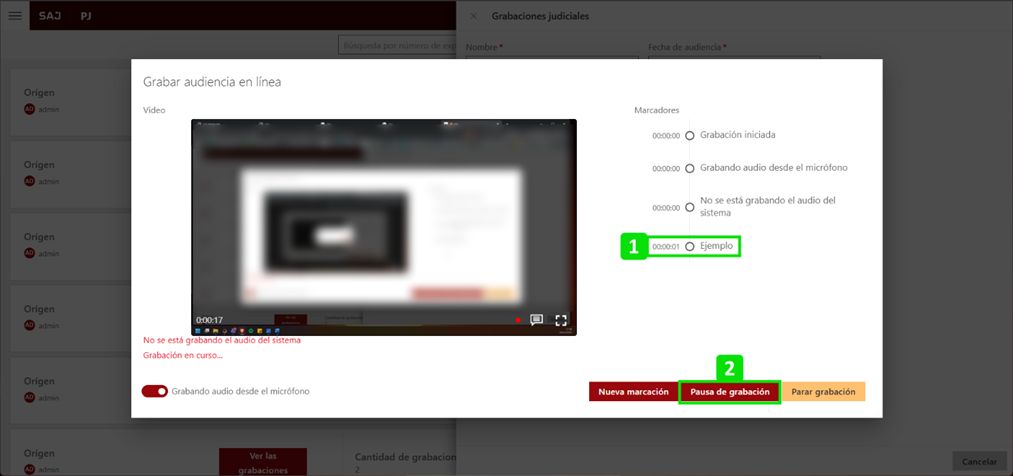Open the hamburger menu in the header
1013x476 pixels.
coord(14,16)
